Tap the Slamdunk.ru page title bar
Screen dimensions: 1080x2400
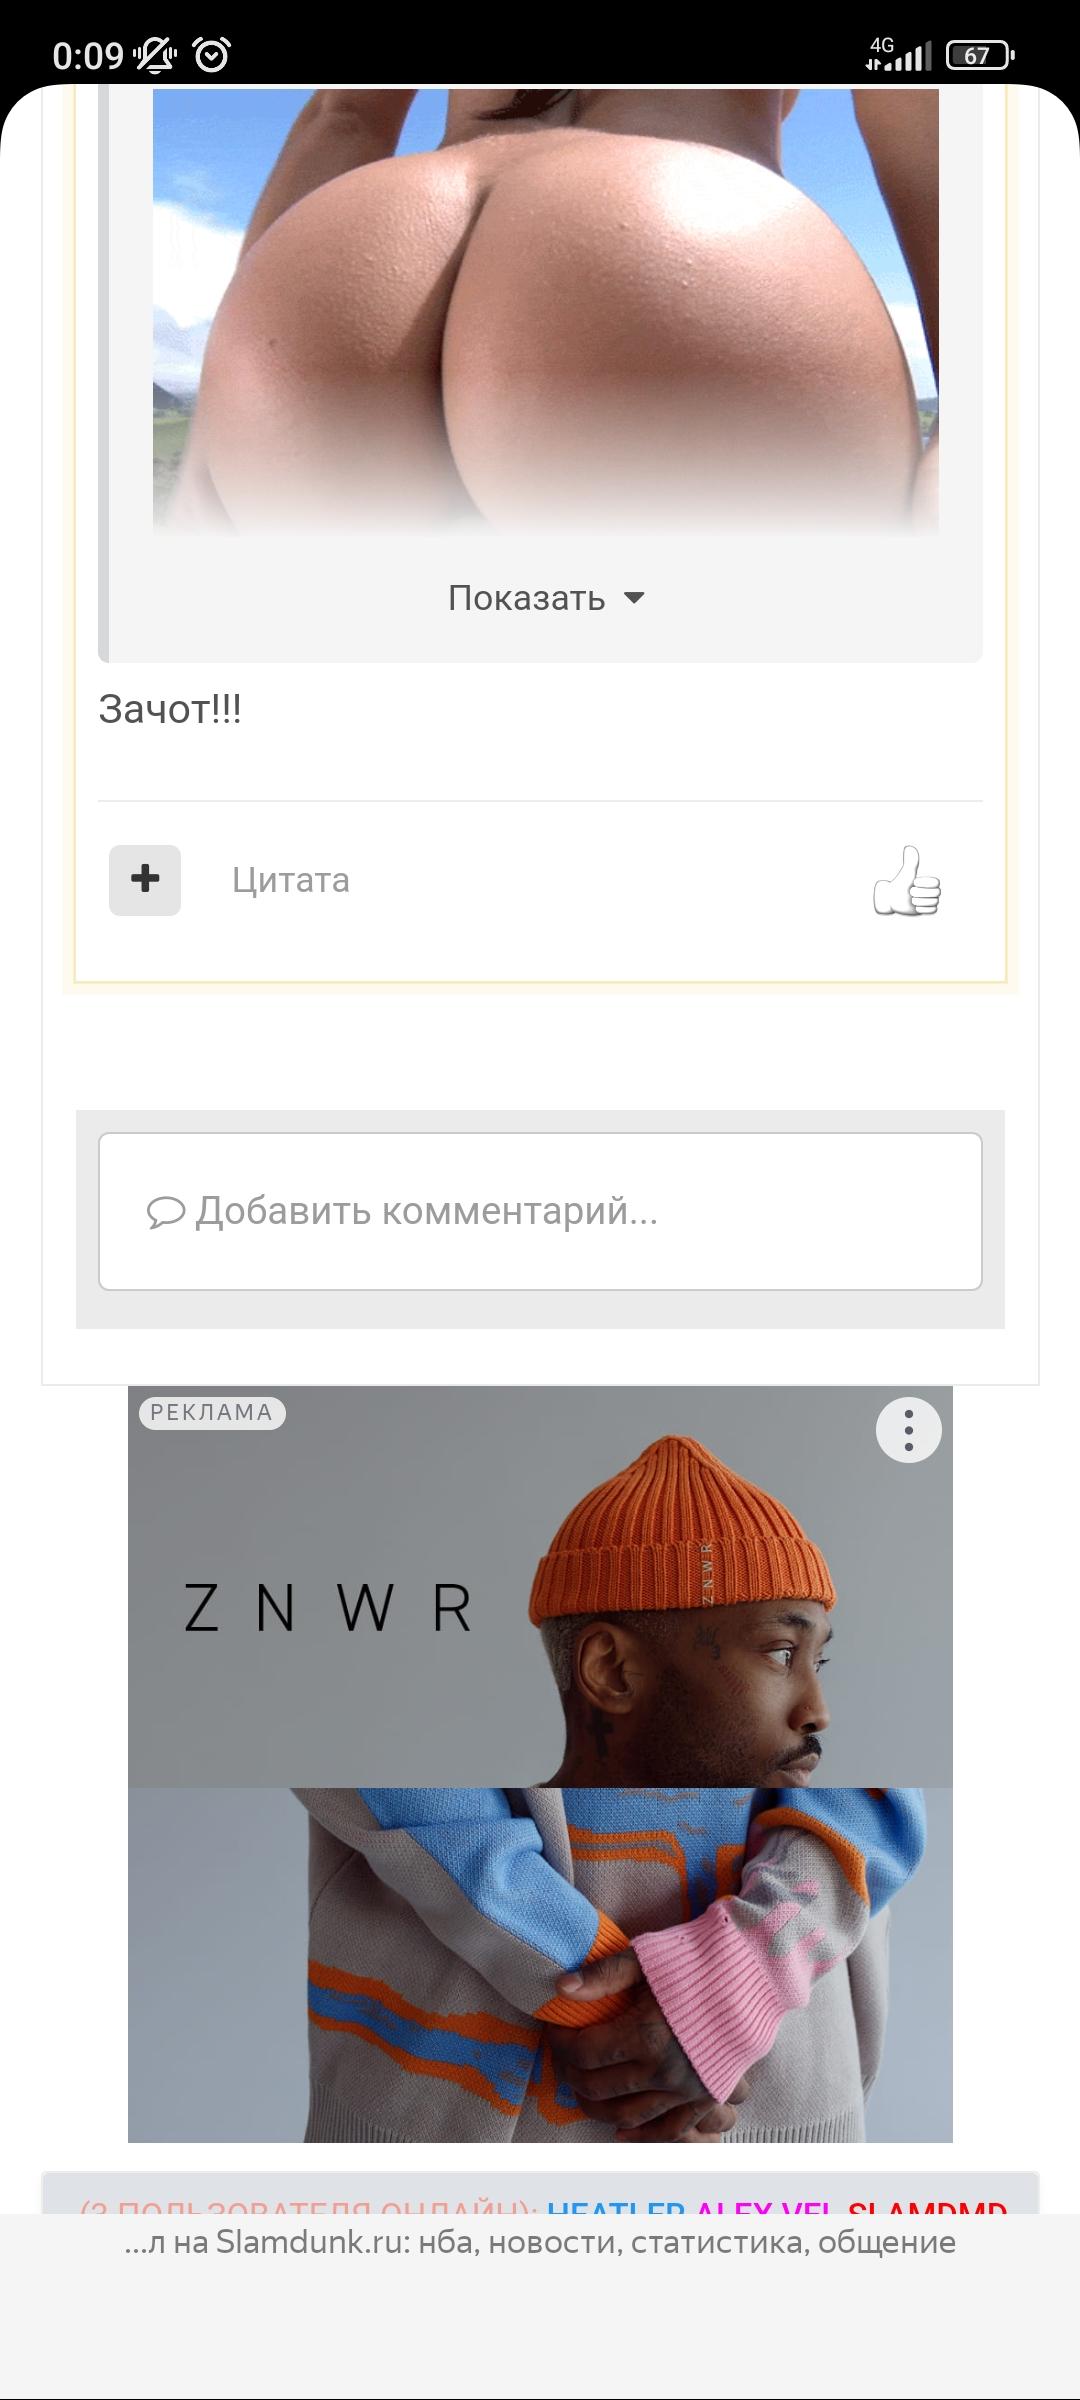coord(540,2243)
